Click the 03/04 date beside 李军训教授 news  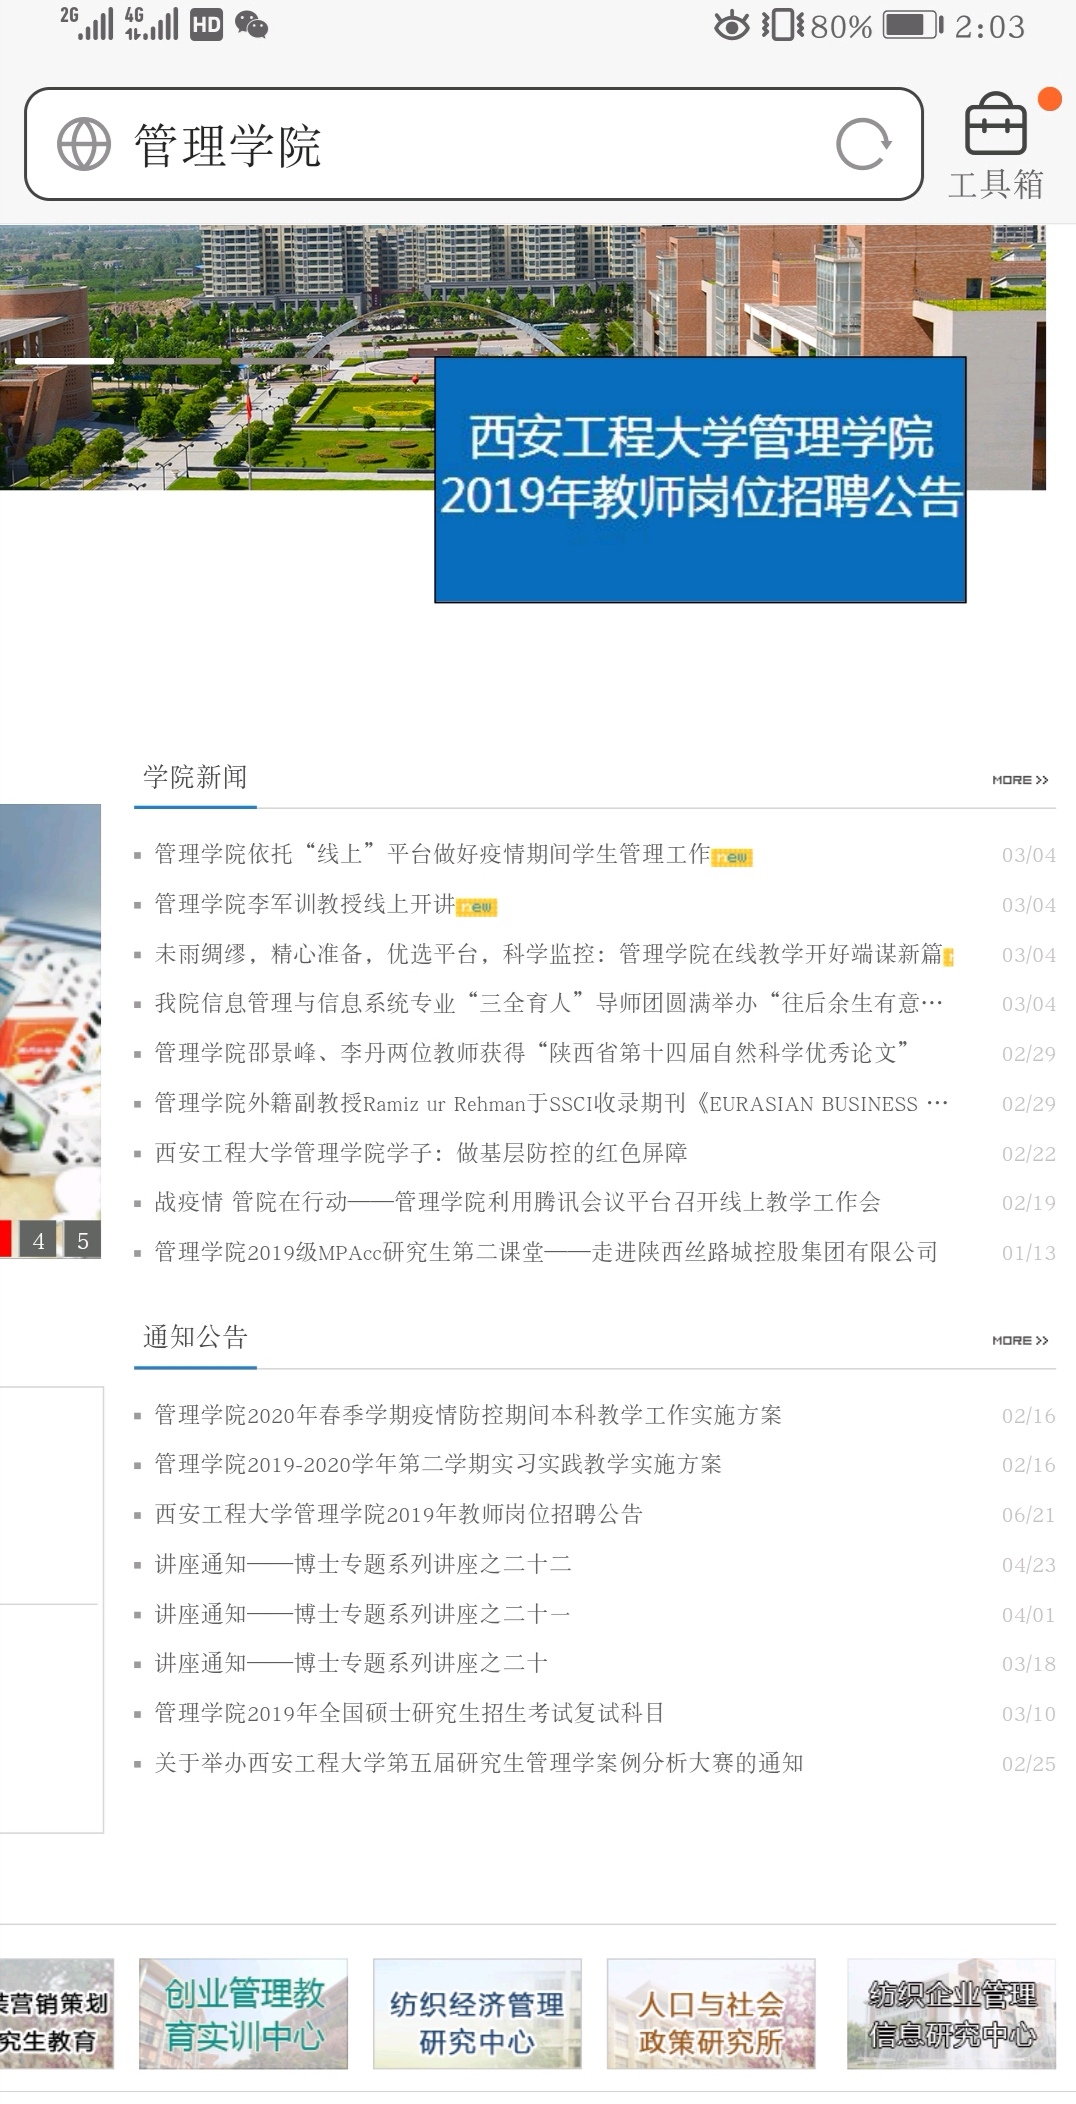[1029, 905]
